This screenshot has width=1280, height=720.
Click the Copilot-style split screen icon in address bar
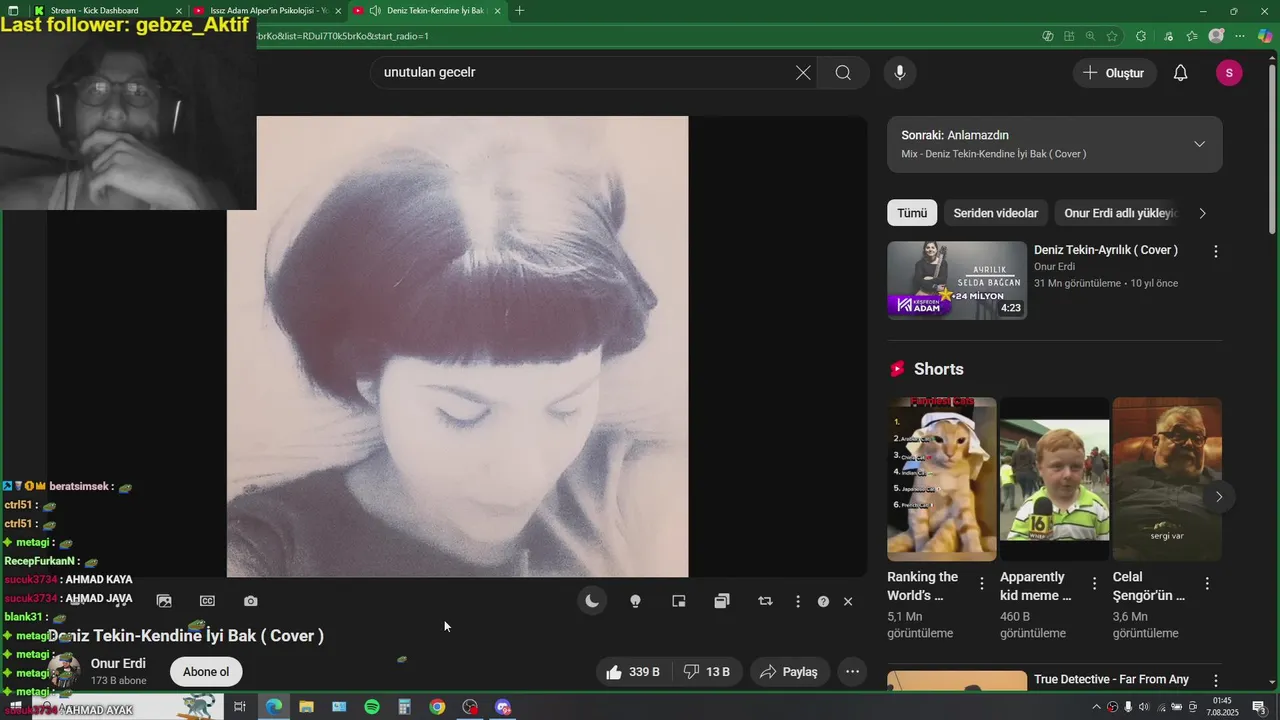pyautogui.click(x=1048, y=36)
